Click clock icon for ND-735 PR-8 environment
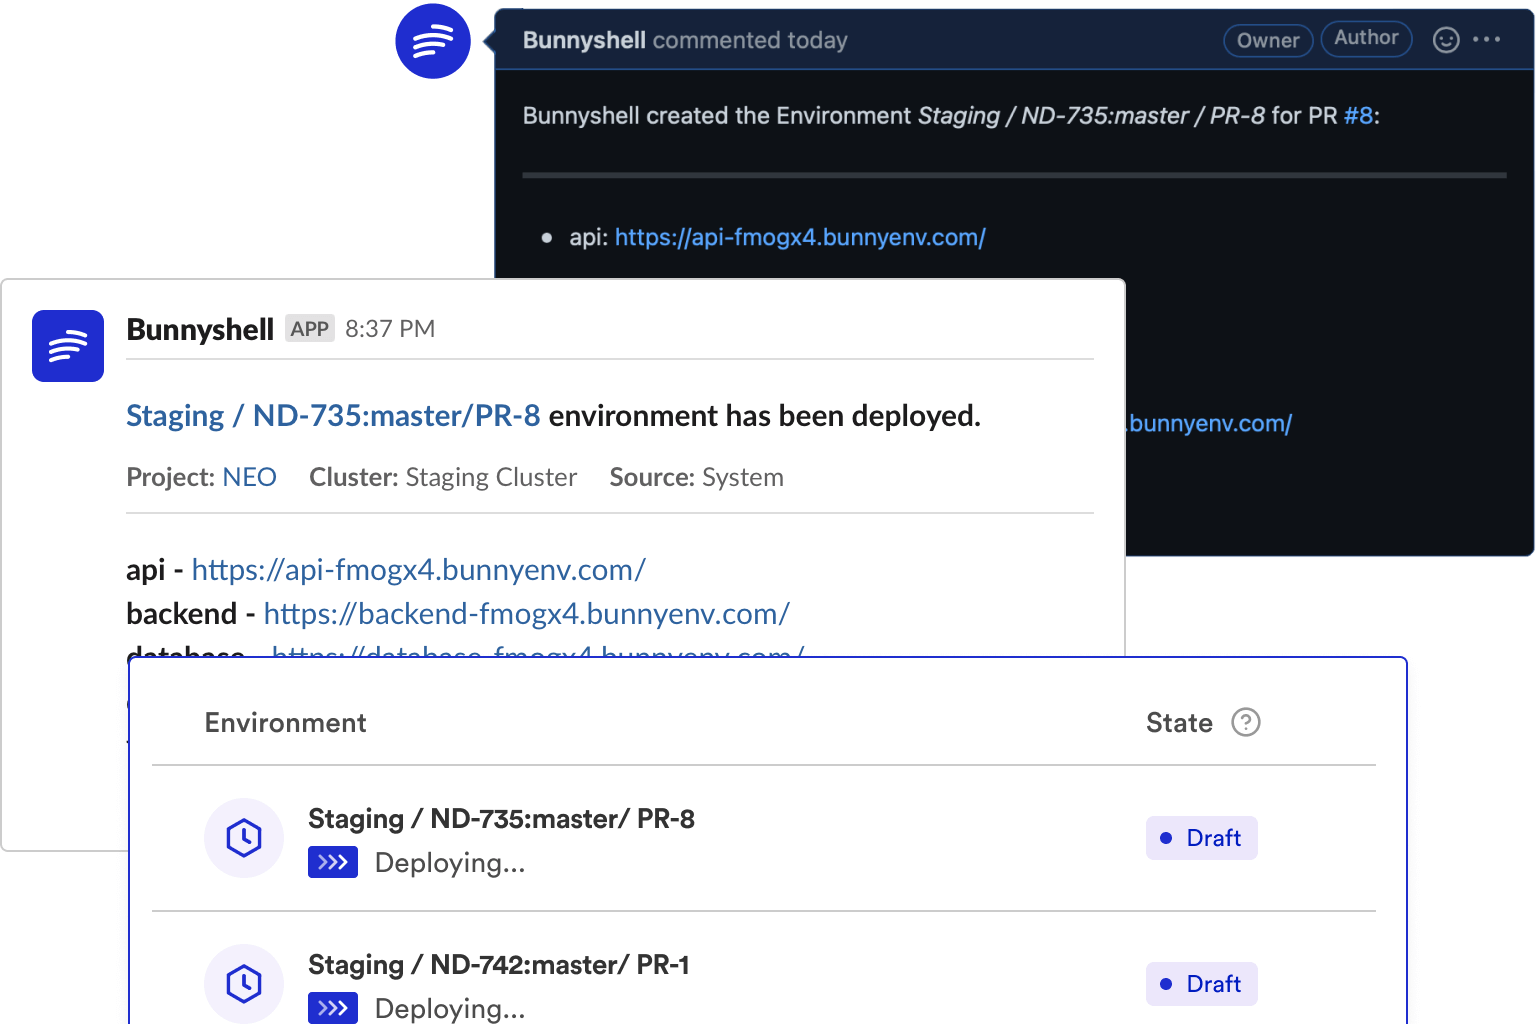This screenshot has height=1024, width=1536. (244, 838)
